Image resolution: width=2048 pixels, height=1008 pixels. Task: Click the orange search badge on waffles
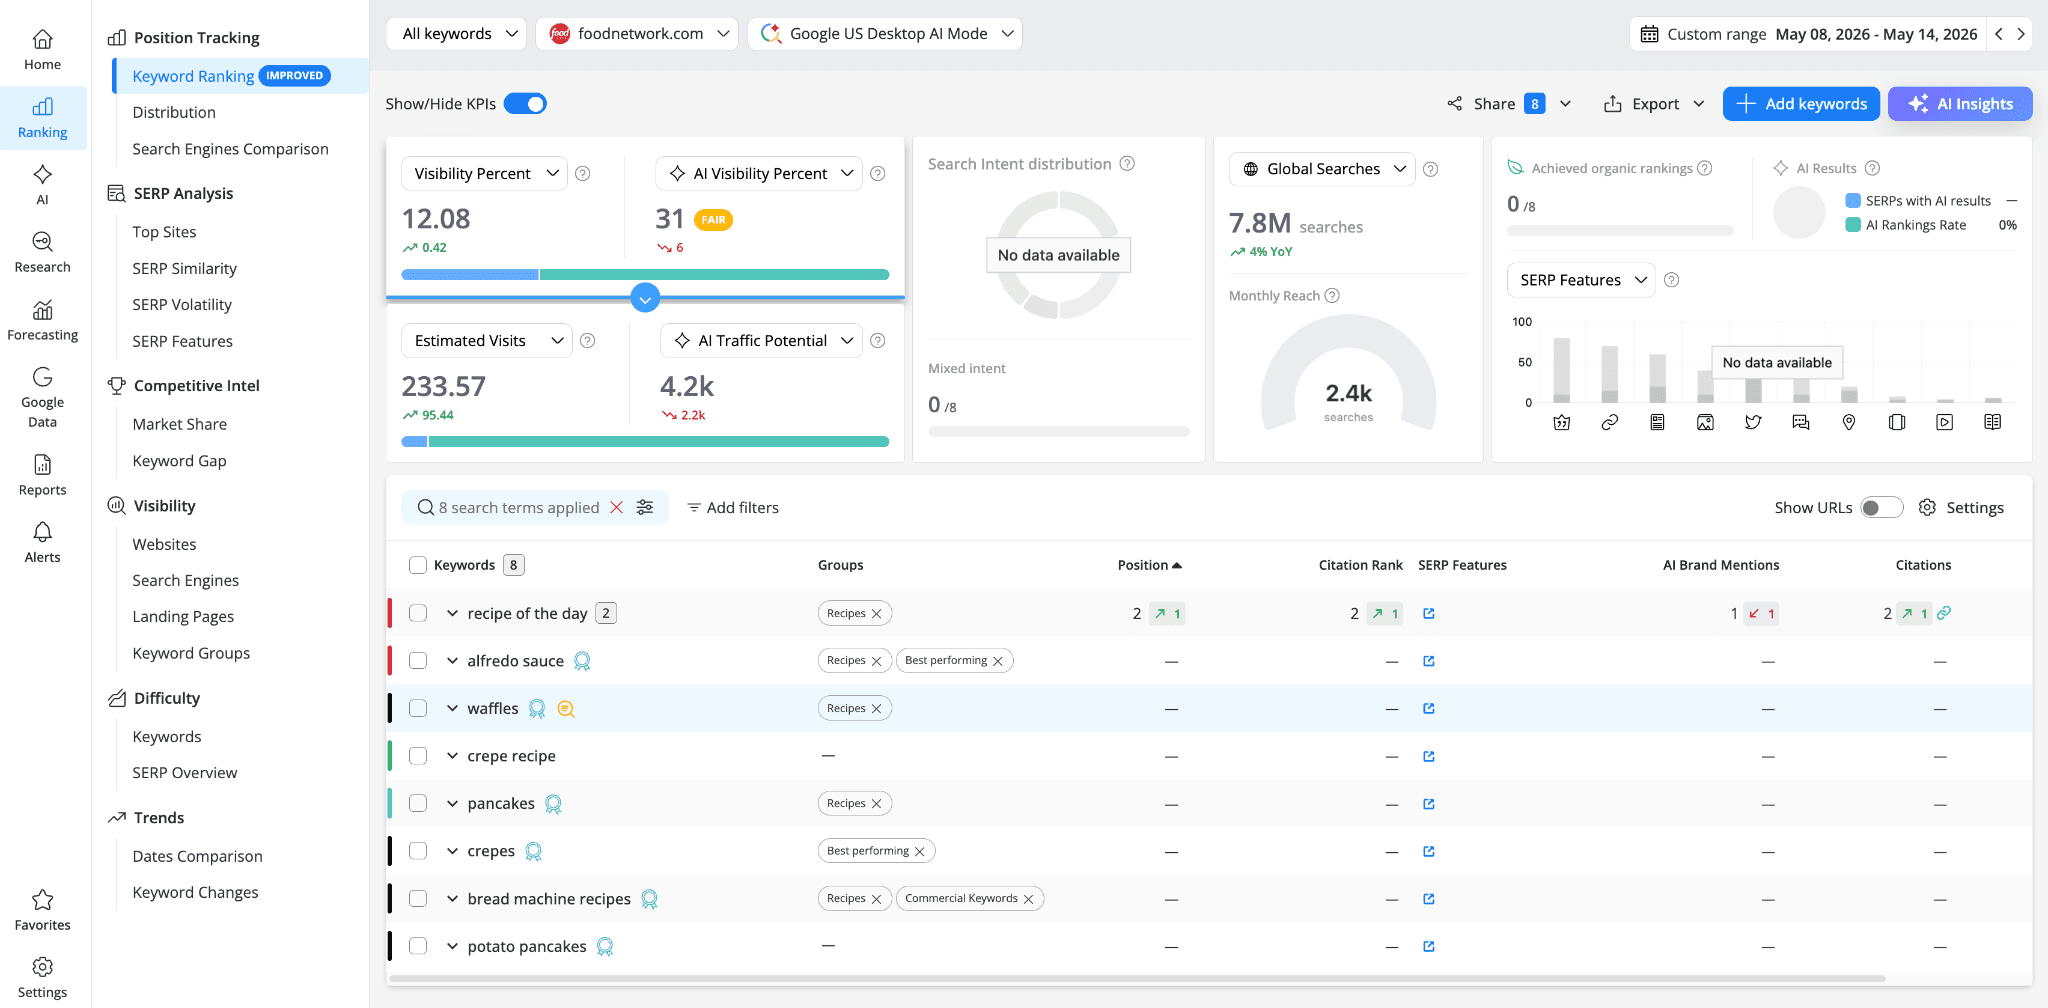point(566,709)
